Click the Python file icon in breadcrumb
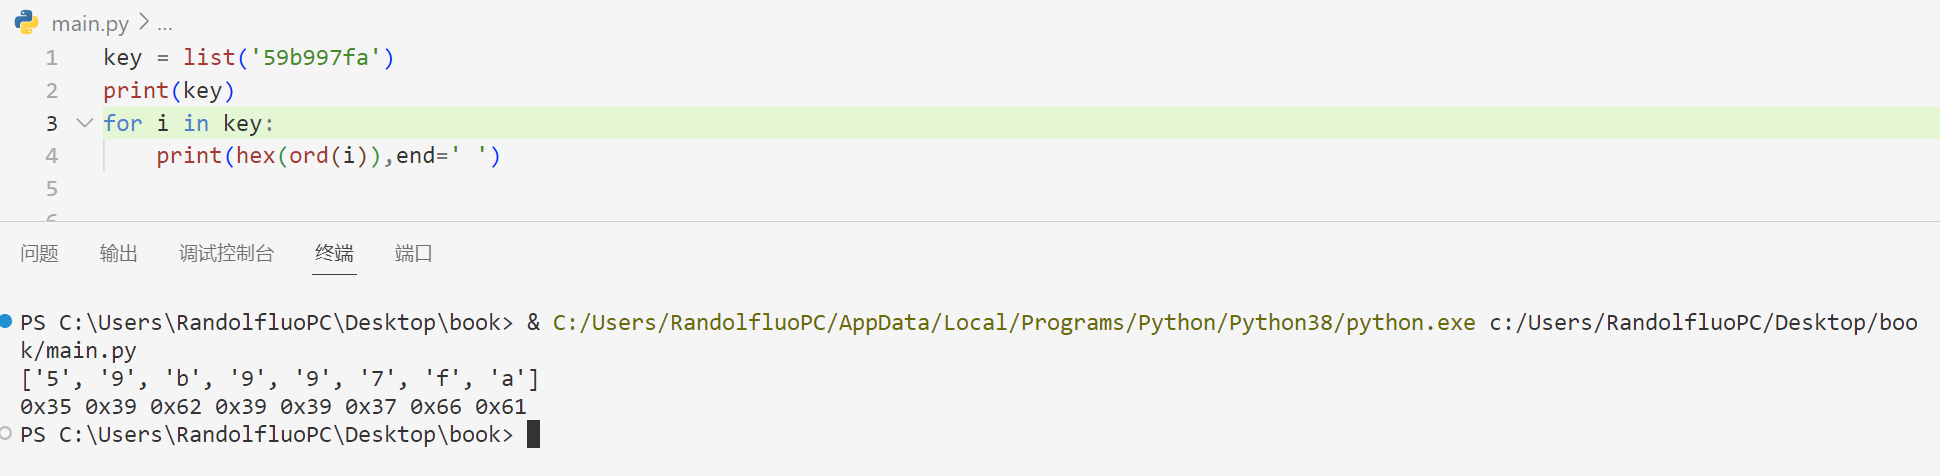The height and width of the screenshot is (476, 1940). (x=27, y=22)
